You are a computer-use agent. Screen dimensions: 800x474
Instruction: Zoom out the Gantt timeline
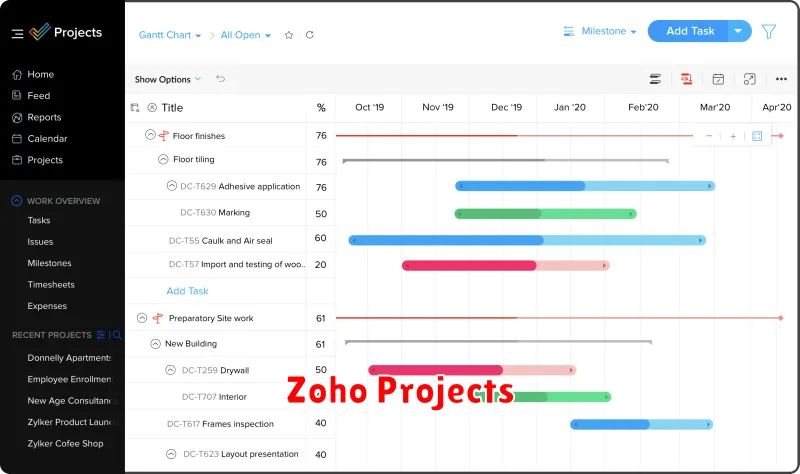[709, 136]
